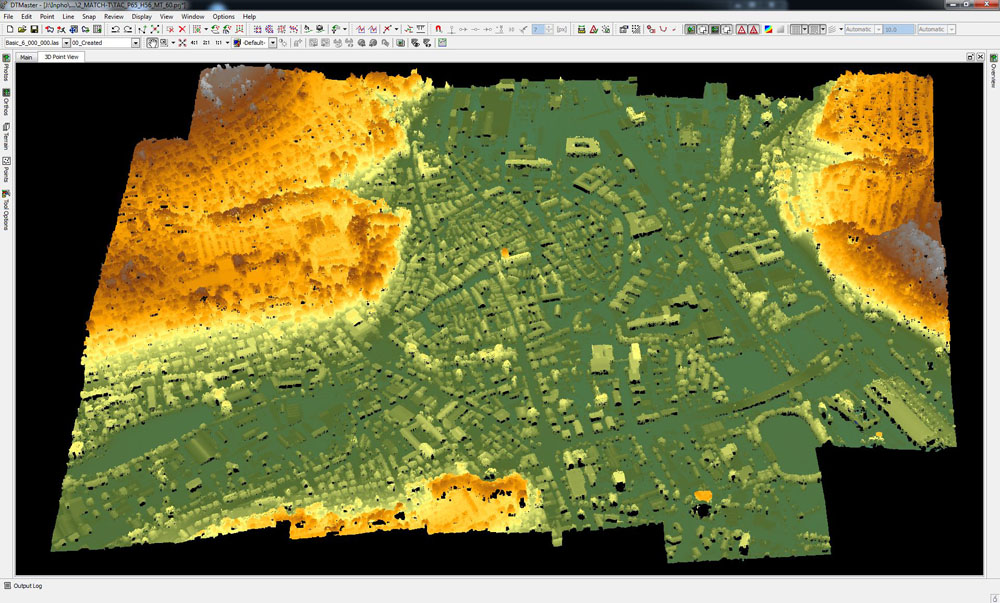This screenshot has height=603, width=1000.
Task: Click the Undo arrow icon
Action: click(x=115, y=30)
